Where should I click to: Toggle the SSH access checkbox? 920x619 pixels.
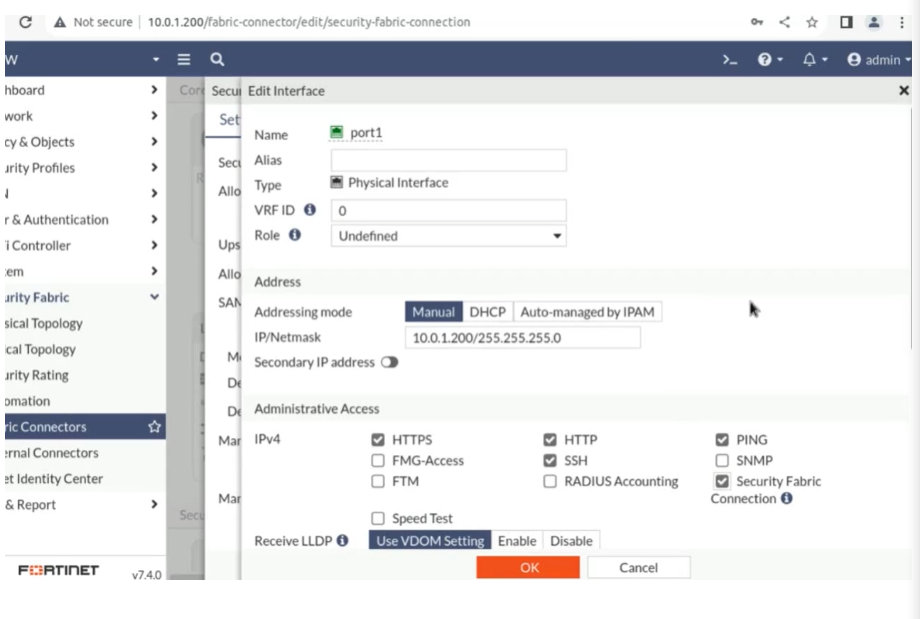click(x=550, y=461)
